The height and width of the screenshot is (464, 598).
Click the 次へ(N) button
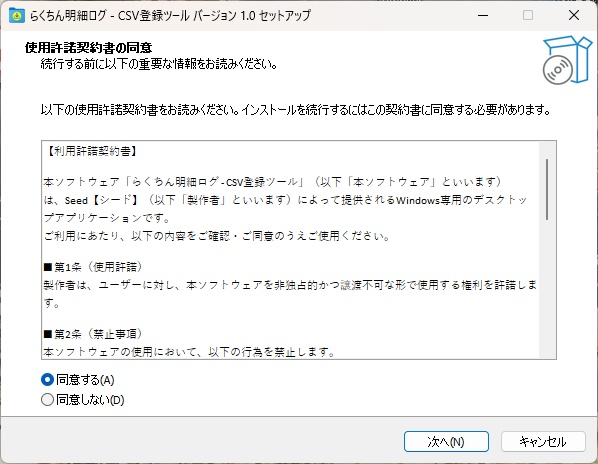446,442
